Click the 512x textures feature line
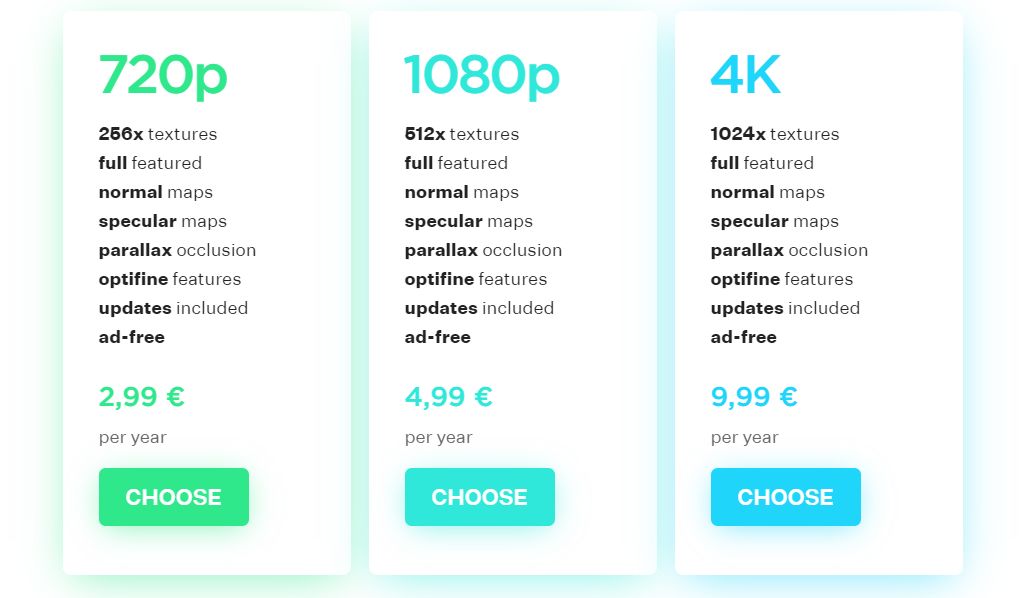This screenshot has height=598, width=1023. 462,134
